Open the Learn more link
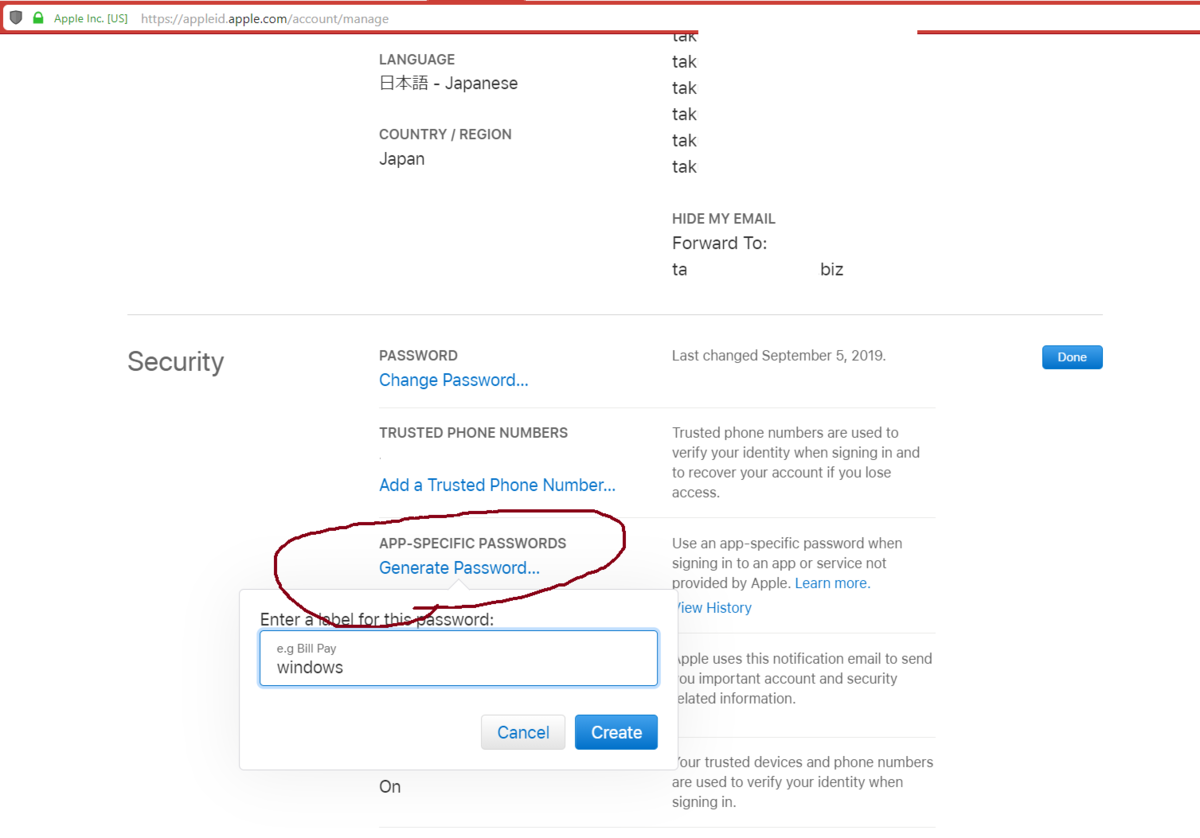 click(x=832, y=583)
